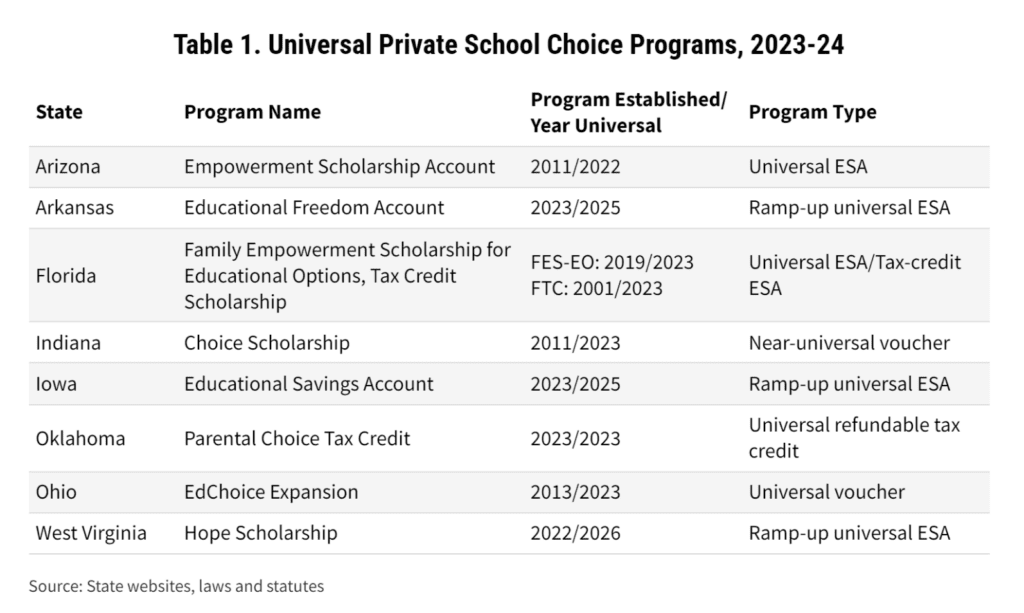Select Arkansas Educational Freedom Account cell

(x=314, y=208)
